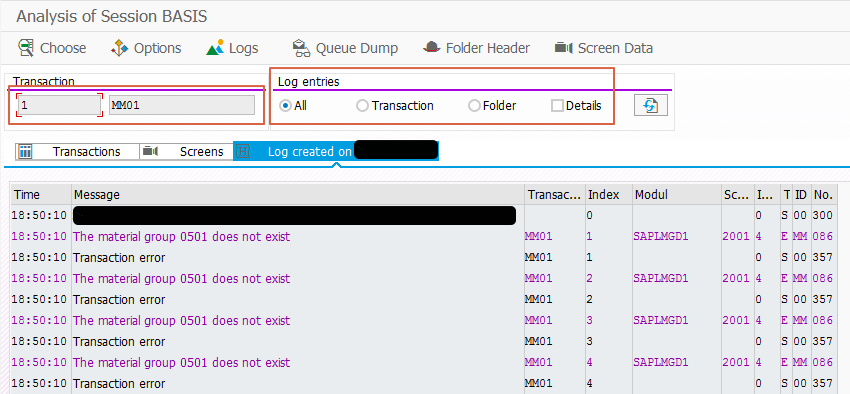Click the icon before Log created on
Image resolution: width=850 pixels, height=394 pixels.
click(243, 152)
